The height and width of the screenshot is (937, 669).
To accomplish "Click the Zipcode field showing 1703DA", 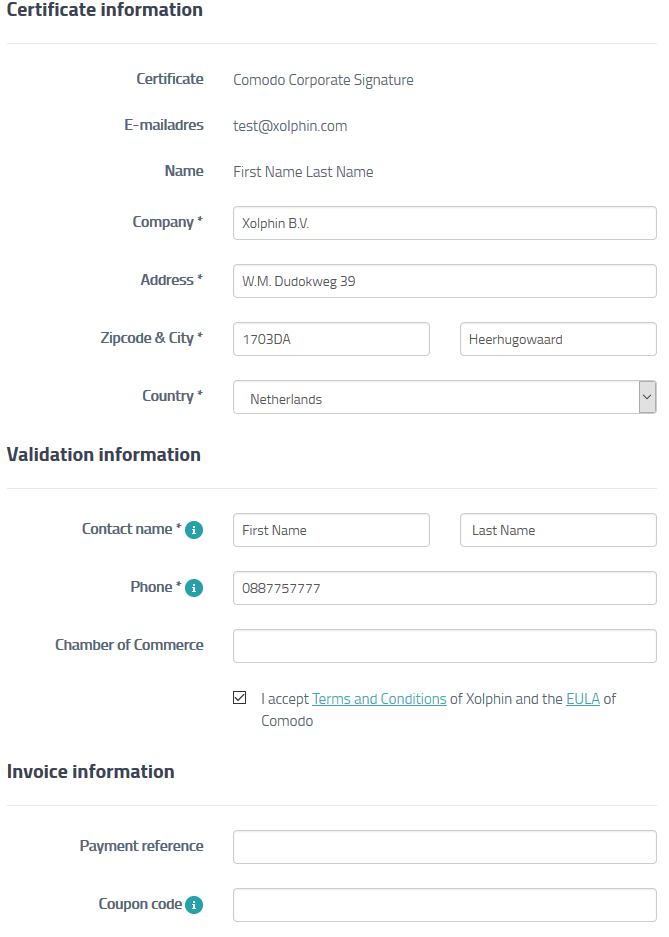I will (x=331, y=339).
